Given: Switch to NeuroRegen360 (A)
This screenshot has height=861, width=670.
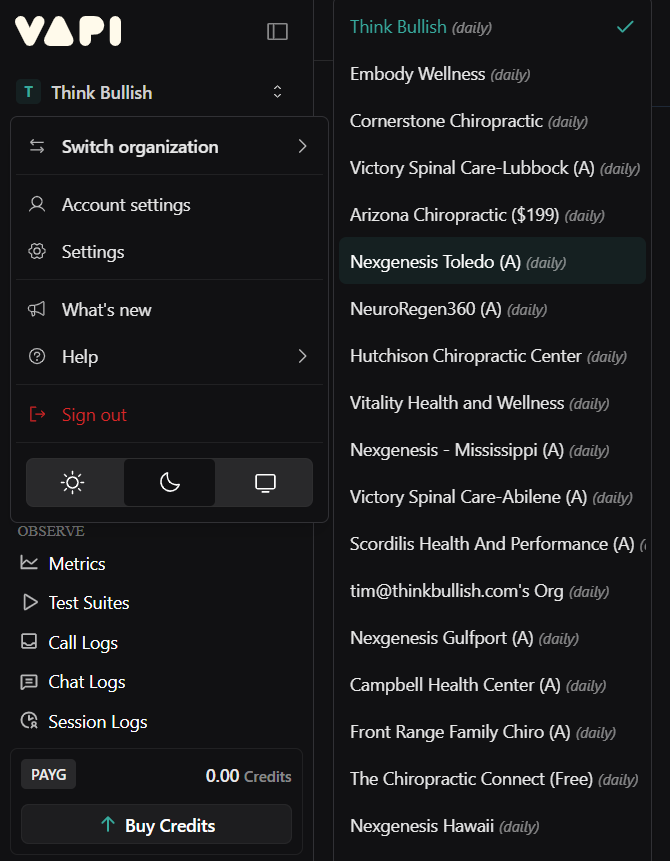Looking at the screenshot, I should [x=492, y=309].
